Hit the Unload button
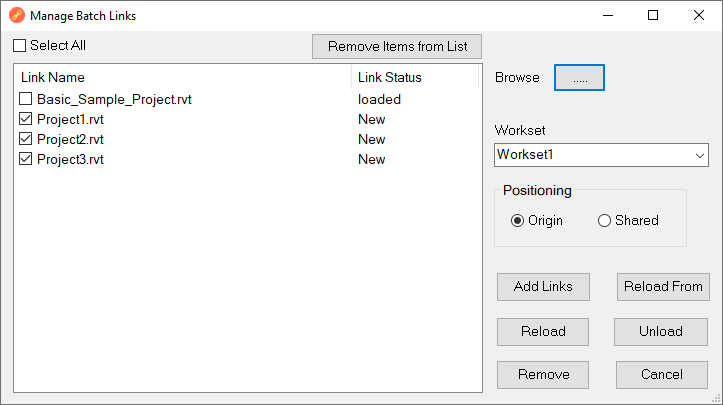 [x=661, y=332]
